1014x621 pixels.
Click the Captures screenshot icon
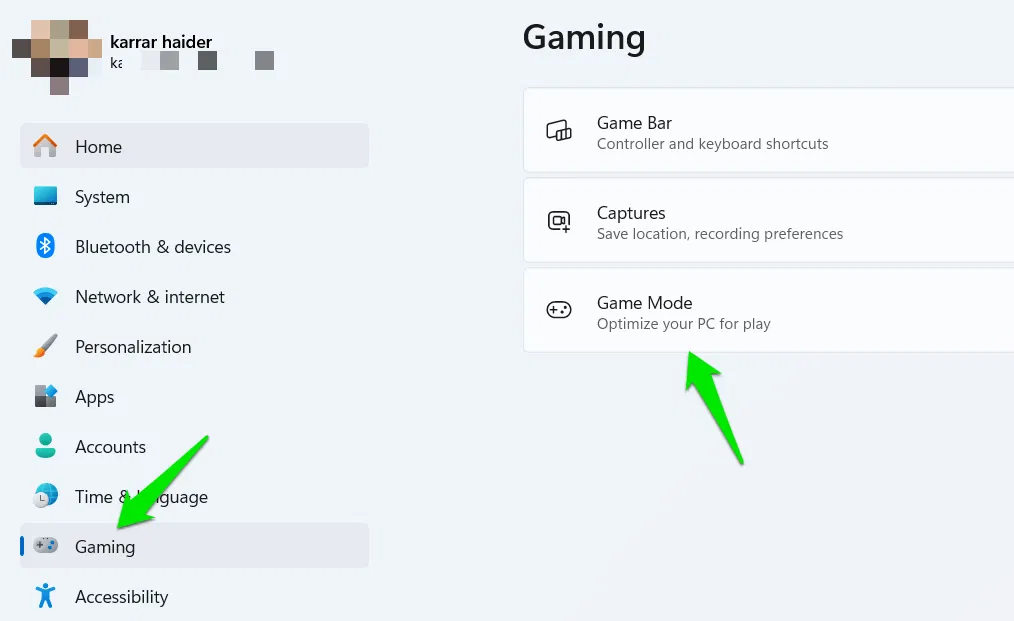(x=559, y=221)
